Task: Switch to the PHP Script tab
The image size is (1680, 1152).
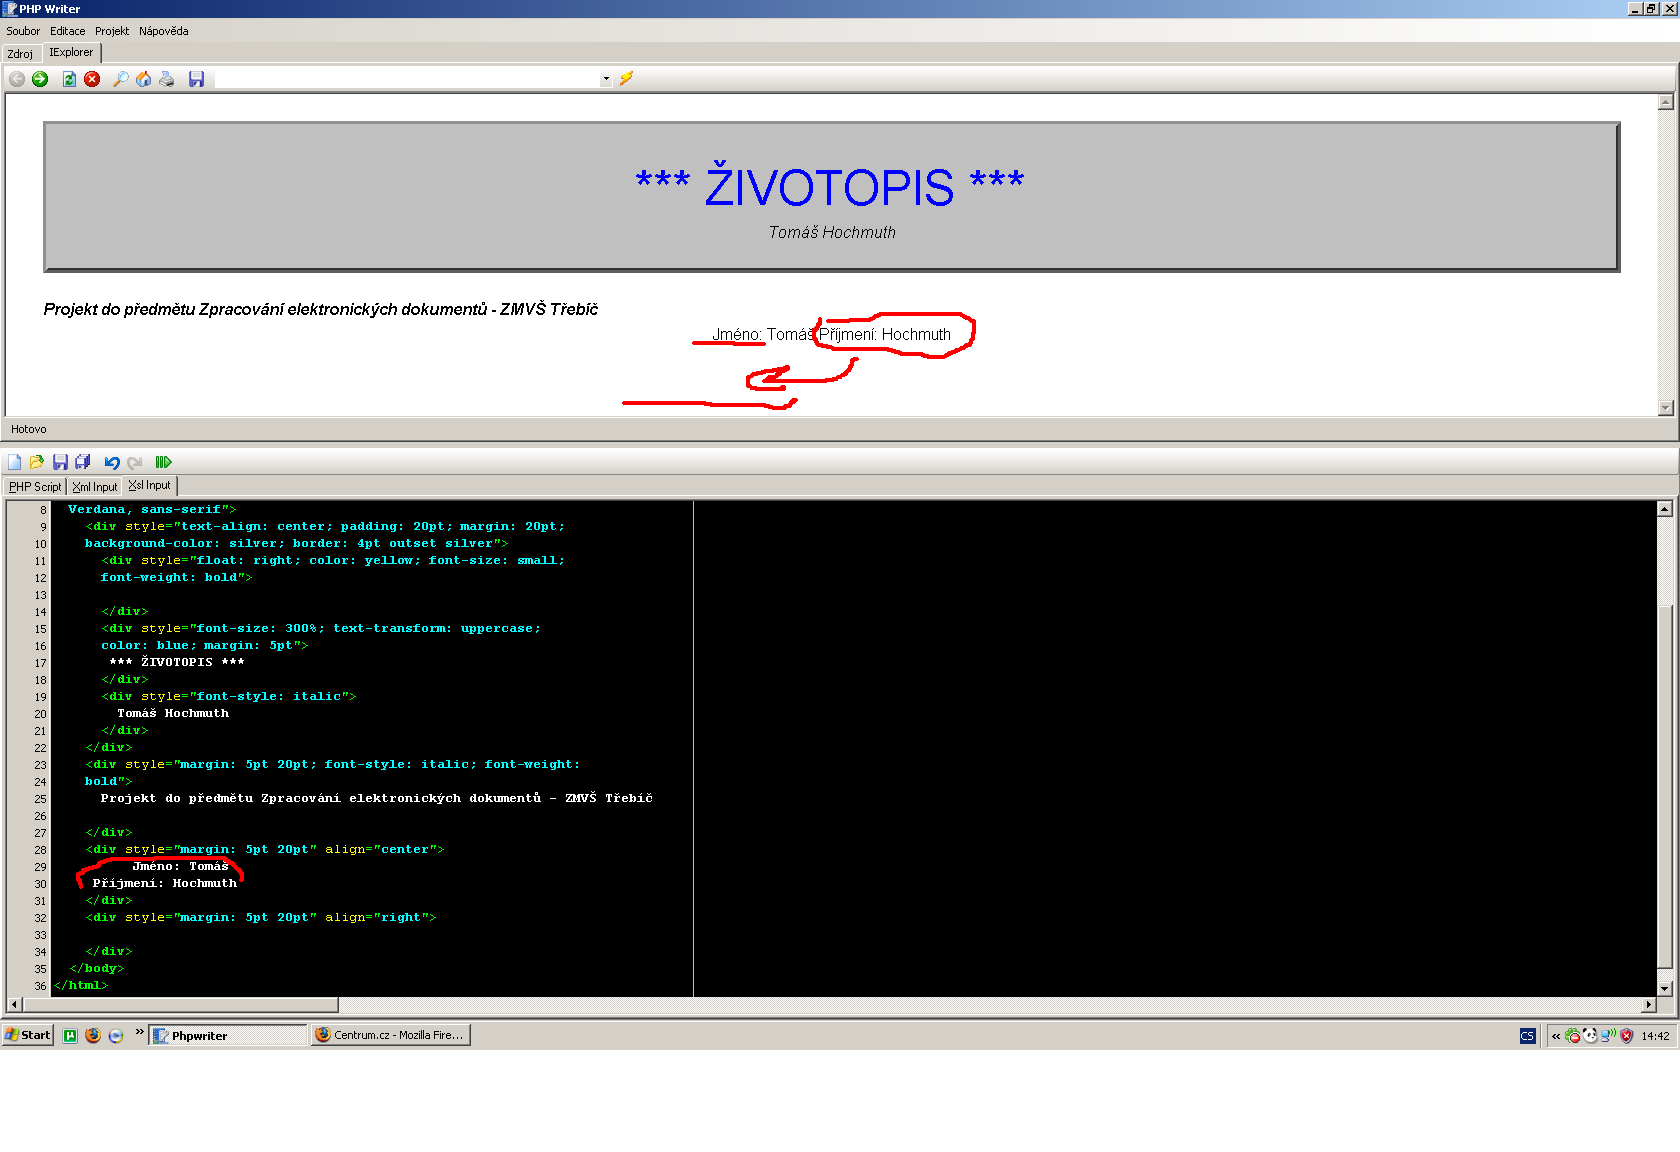Action: click(35, 487)
